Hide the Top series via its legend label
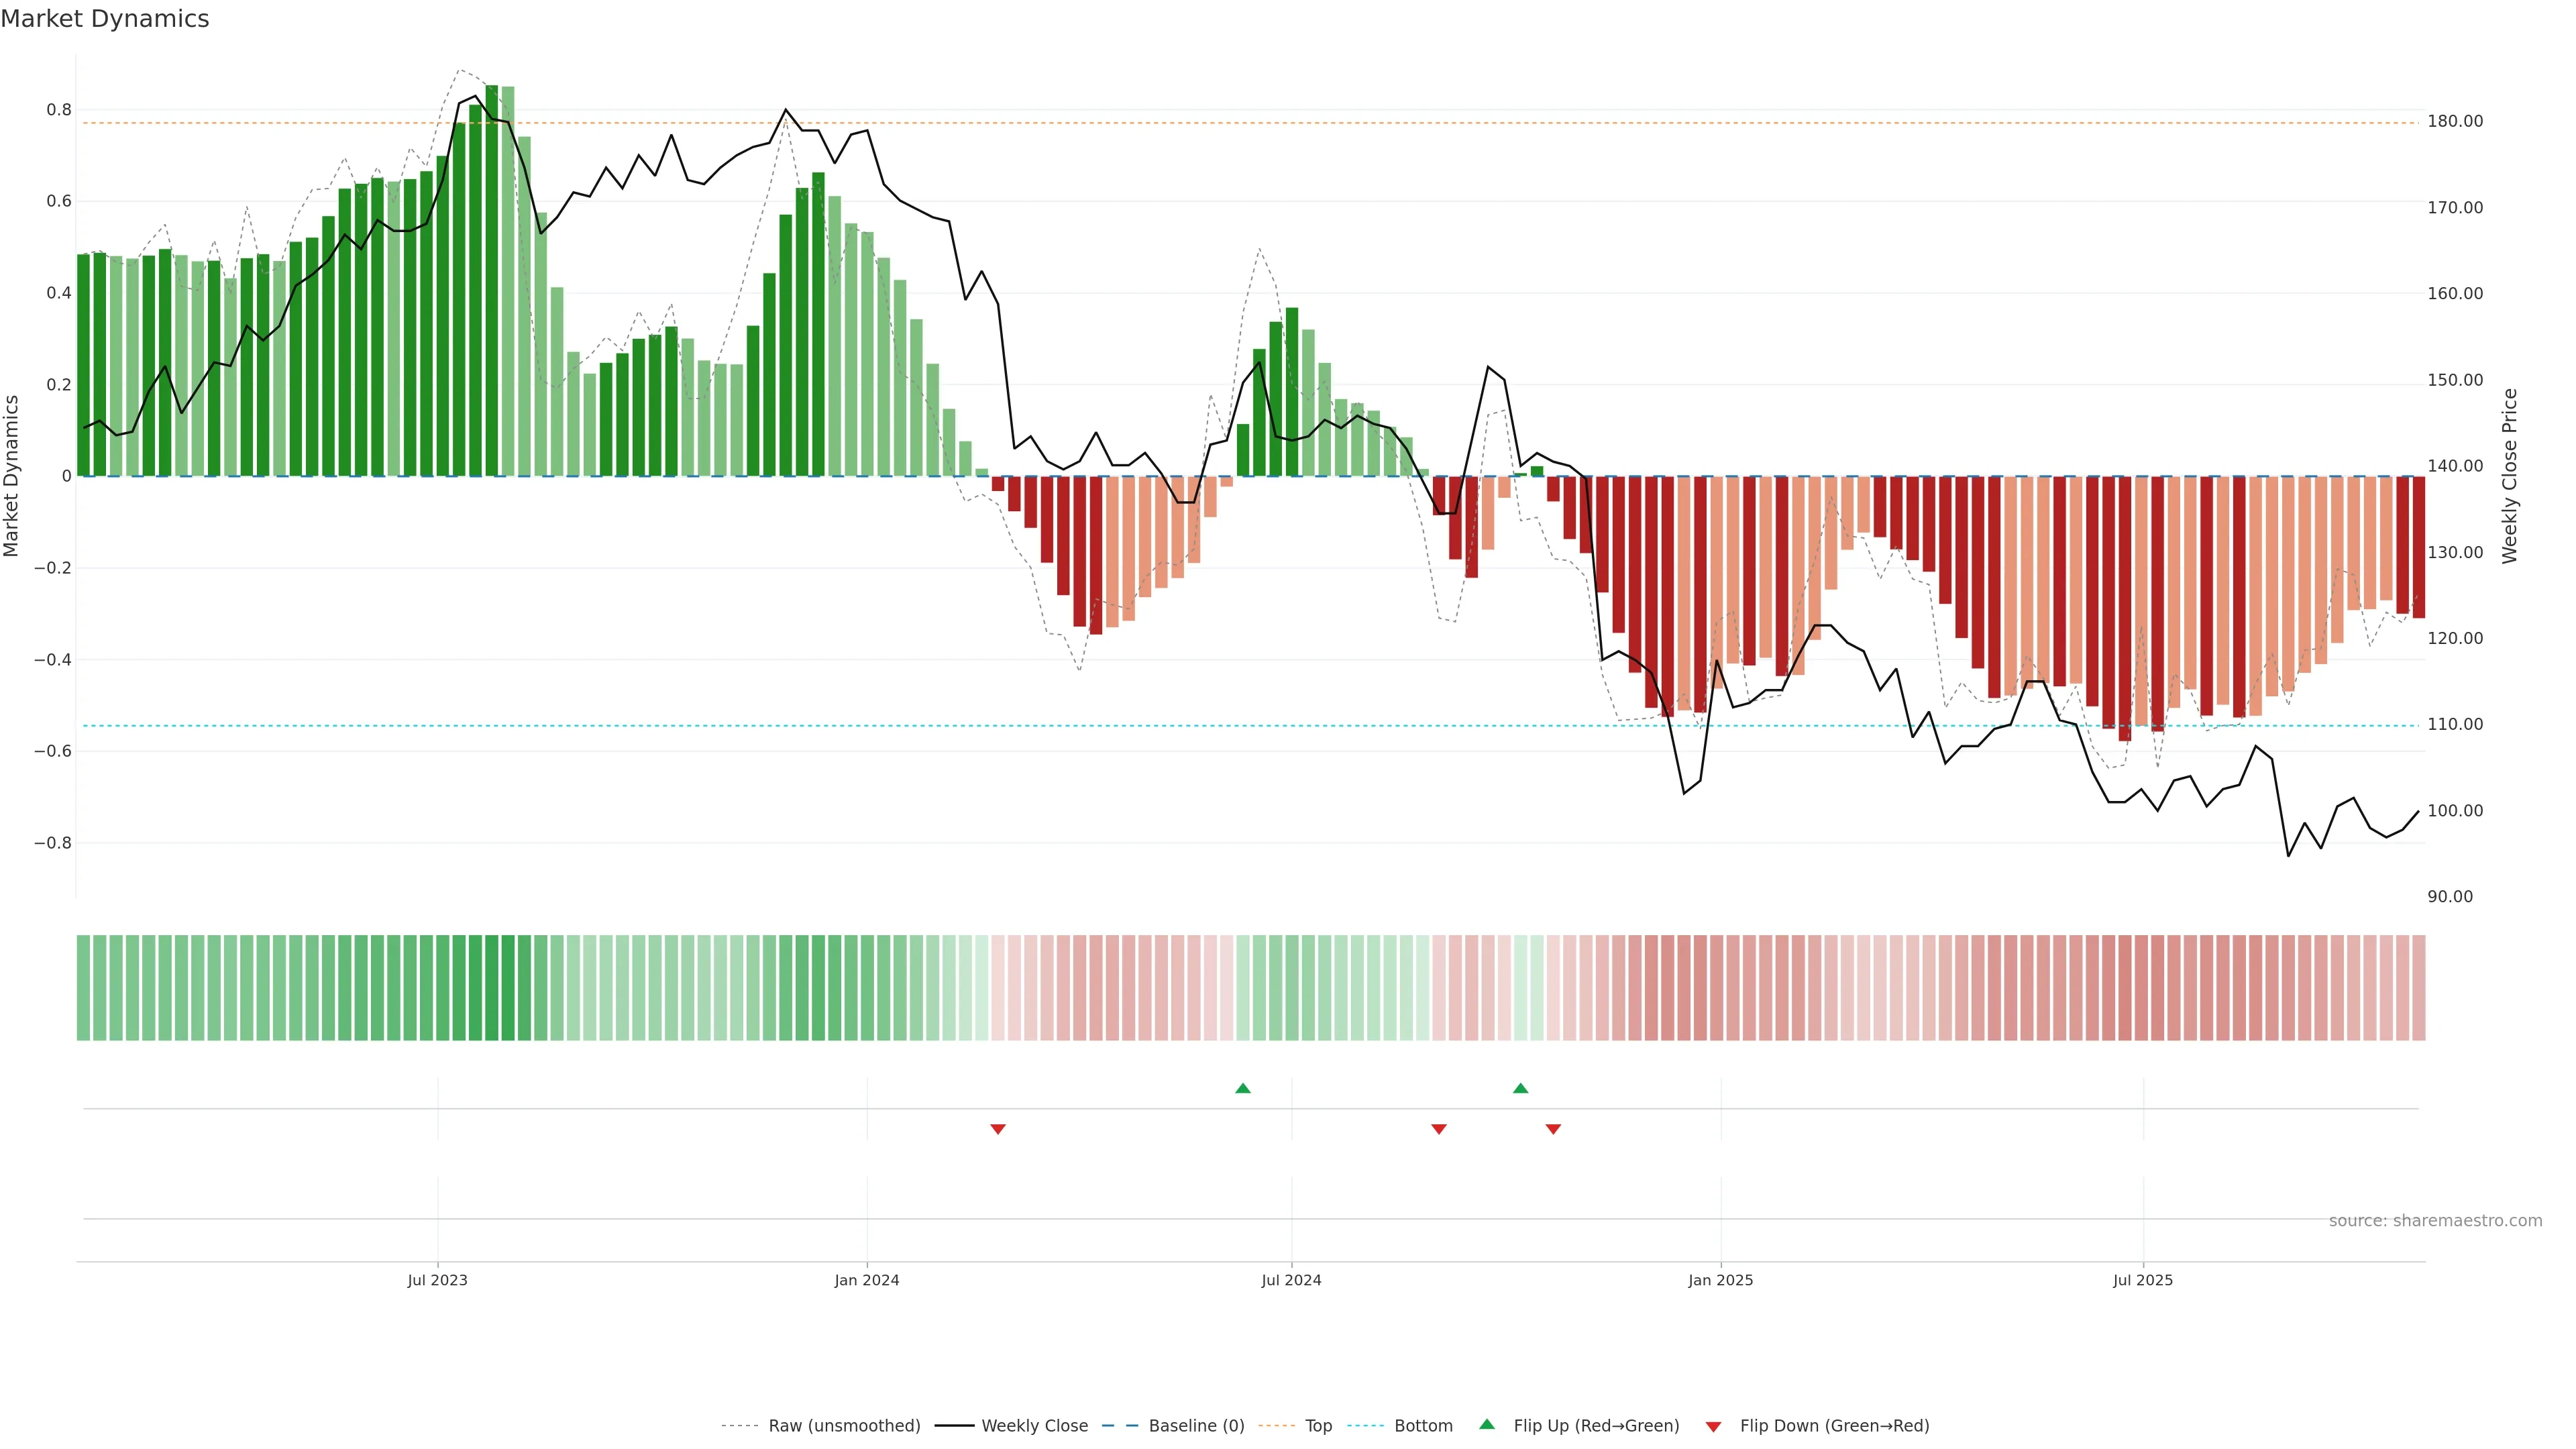Screen dimensions: 2576x1449 tap(1318, 1426)
